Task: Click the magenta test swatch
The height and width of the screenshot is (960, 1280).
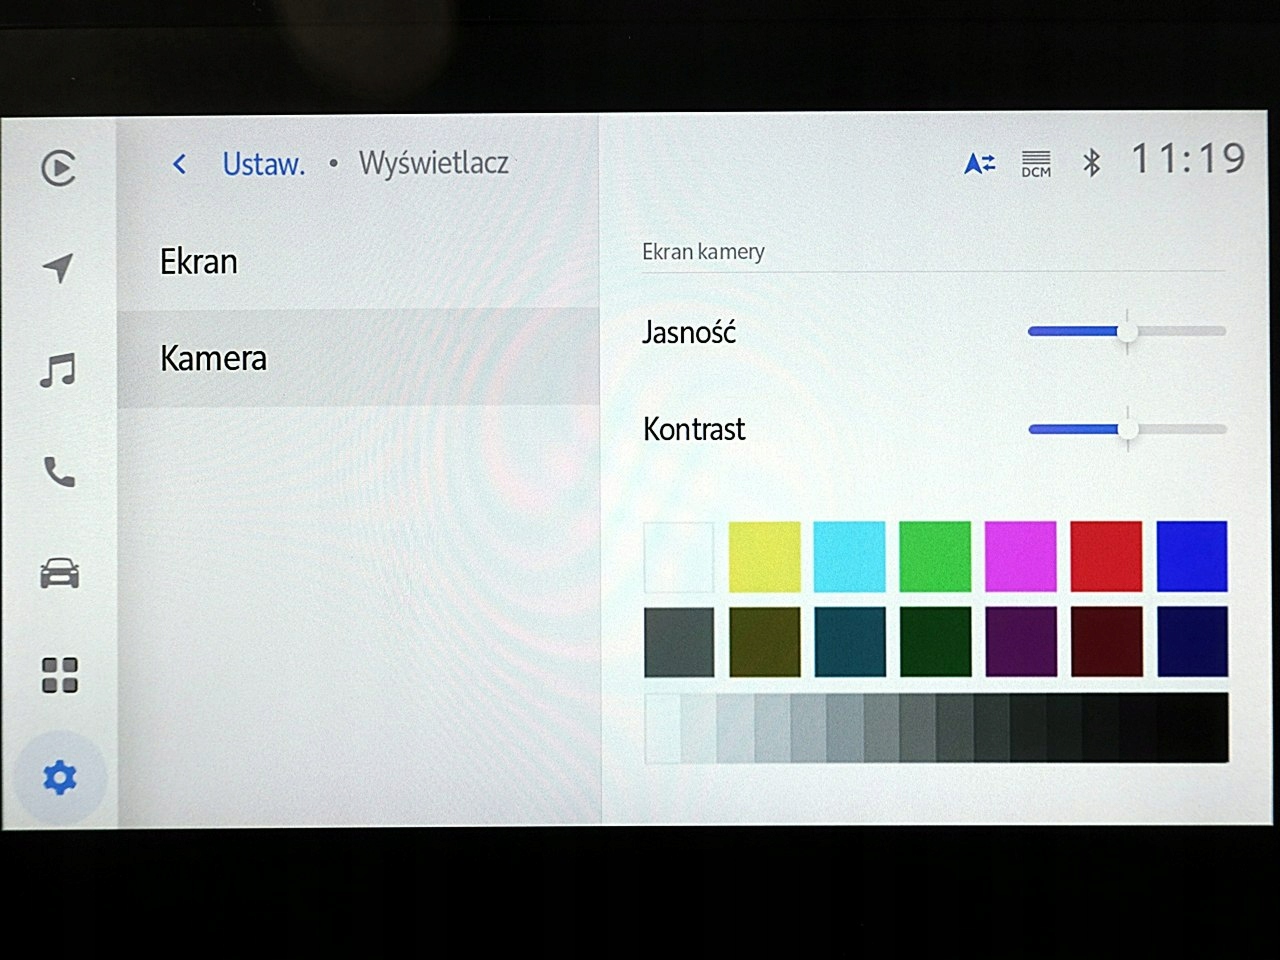Action: click(1020, 556)
